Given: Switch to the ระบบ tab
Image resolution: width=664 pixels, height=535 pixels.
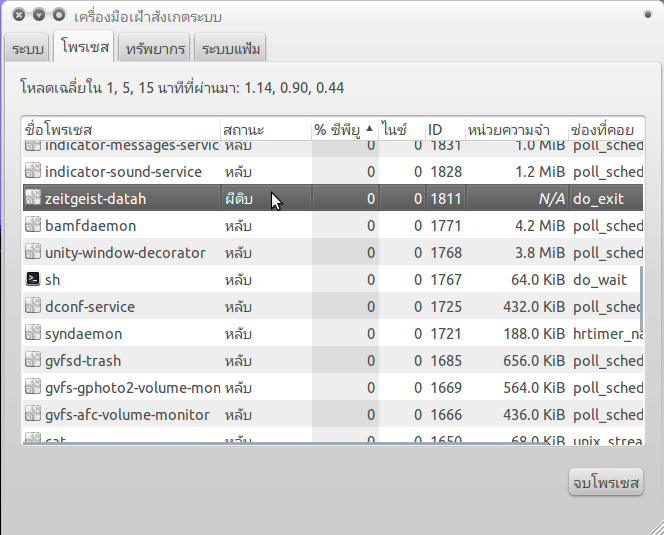Looking at the screenshot, I should tap(28, 48).
